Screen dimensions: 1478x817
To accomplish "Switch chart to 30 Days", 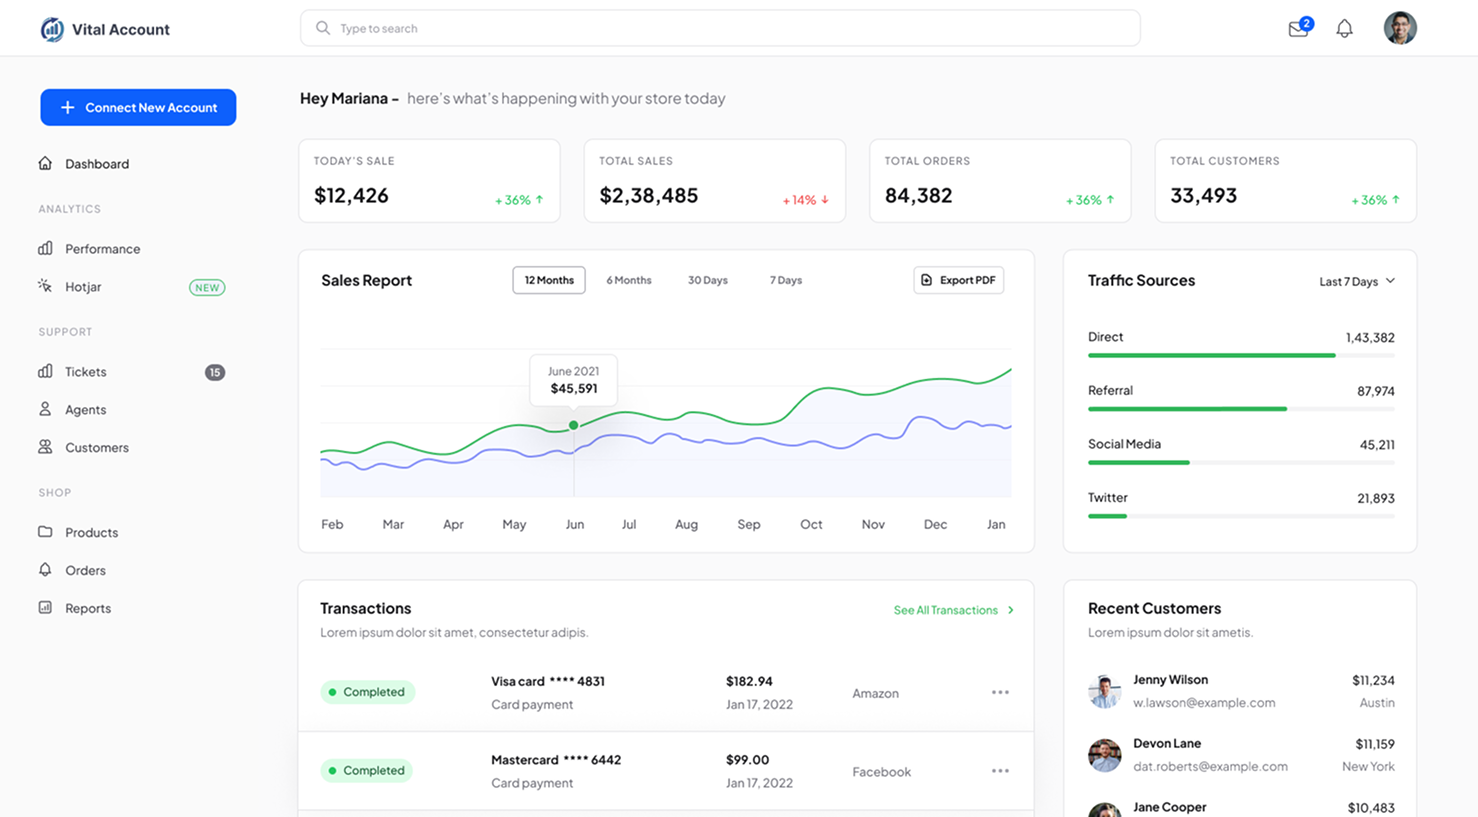I will coord(707,281).
